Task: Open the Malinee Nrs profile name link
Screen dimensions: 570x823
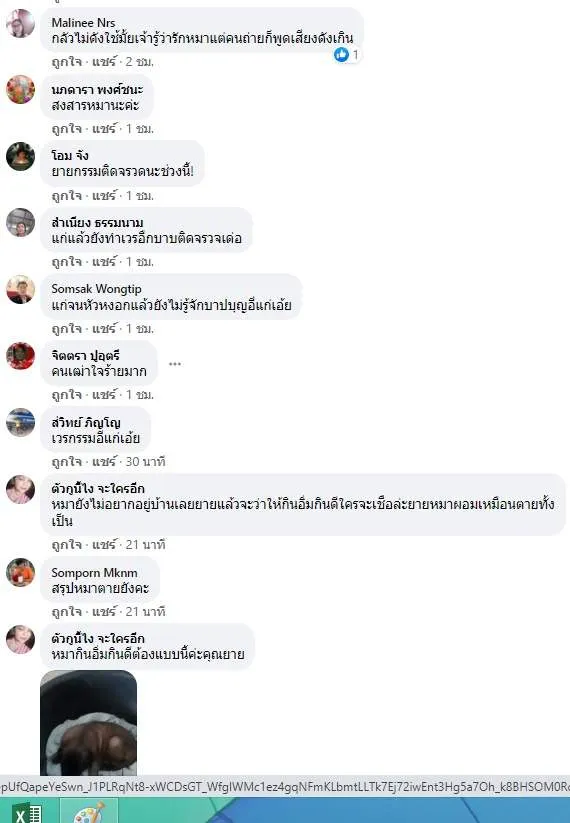Action: click(83, 23)
